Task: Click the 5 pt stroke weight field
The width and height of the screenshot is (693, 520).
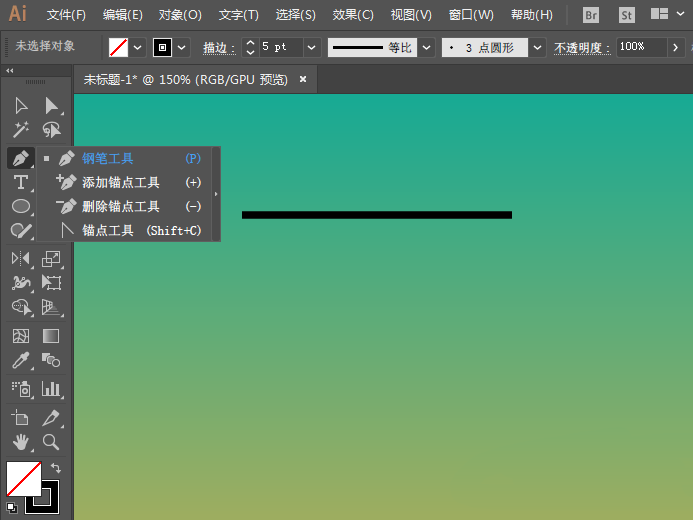Action: 282,47
